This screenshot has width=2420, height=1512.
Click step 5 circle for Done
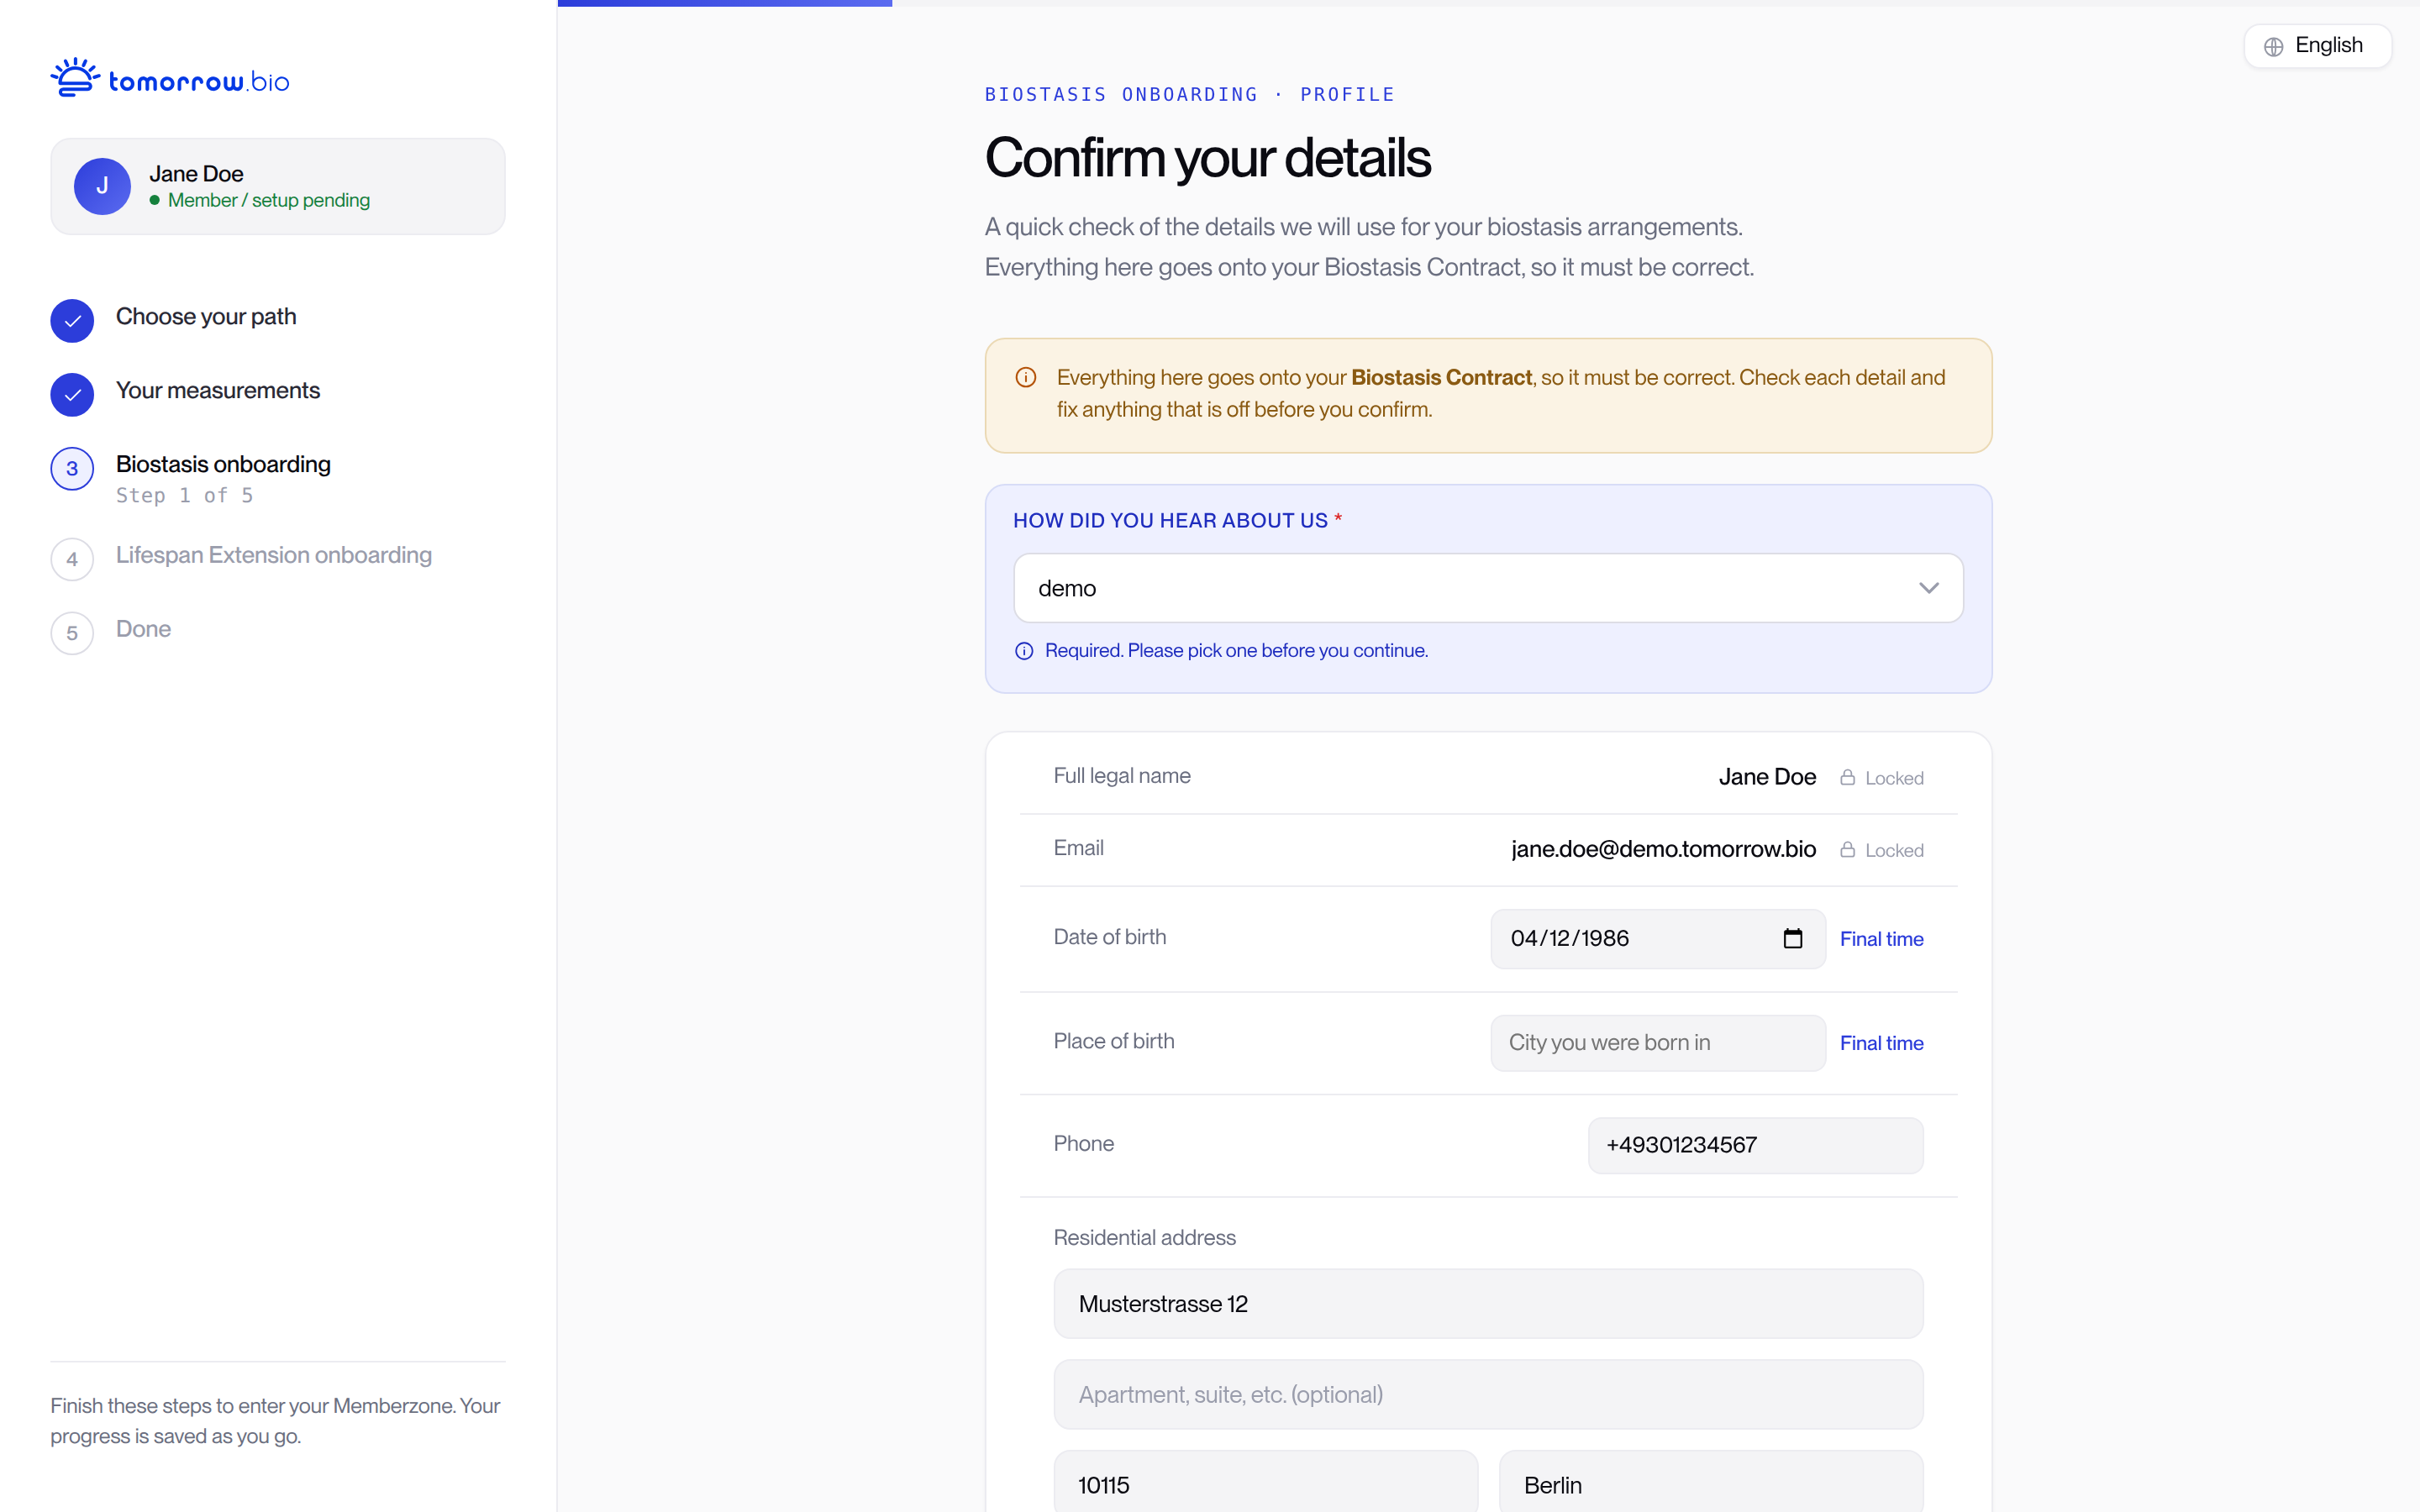click(72, 633)
